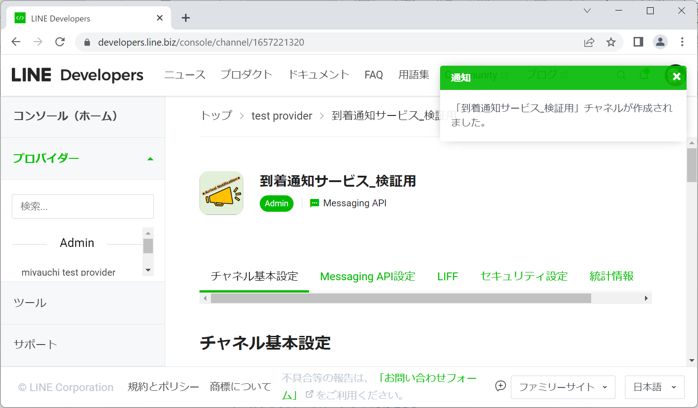Image resolution: width=698 pixels, height=408 pixels.
Task: Click the page vertical scrollbar thumb
Action: tap(691, 165)
